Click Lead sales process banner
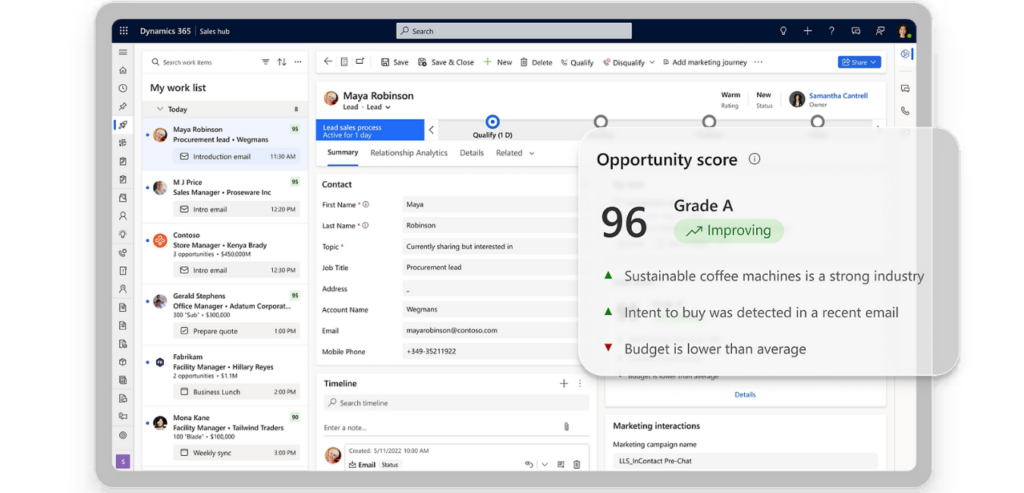Image resolution: width=1024 pixels, height=493 pixels. pos(370,130)
